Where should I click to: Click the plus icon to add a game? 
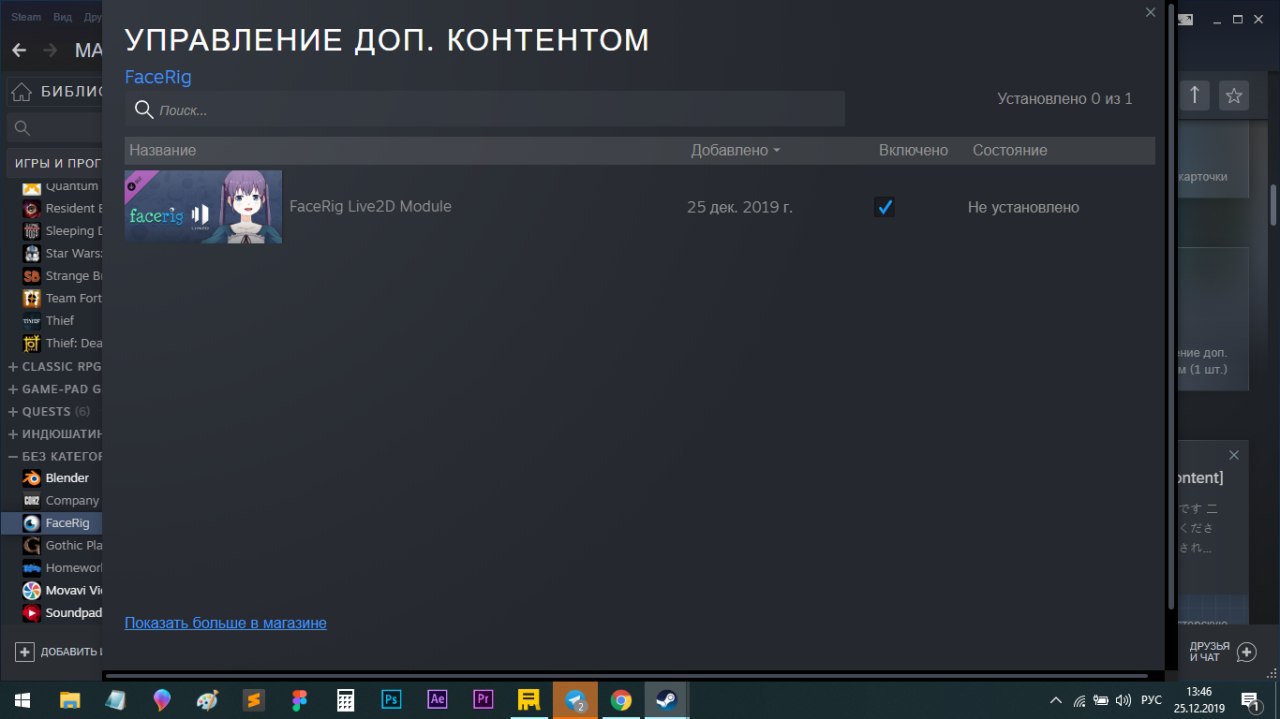pos(25,651)
